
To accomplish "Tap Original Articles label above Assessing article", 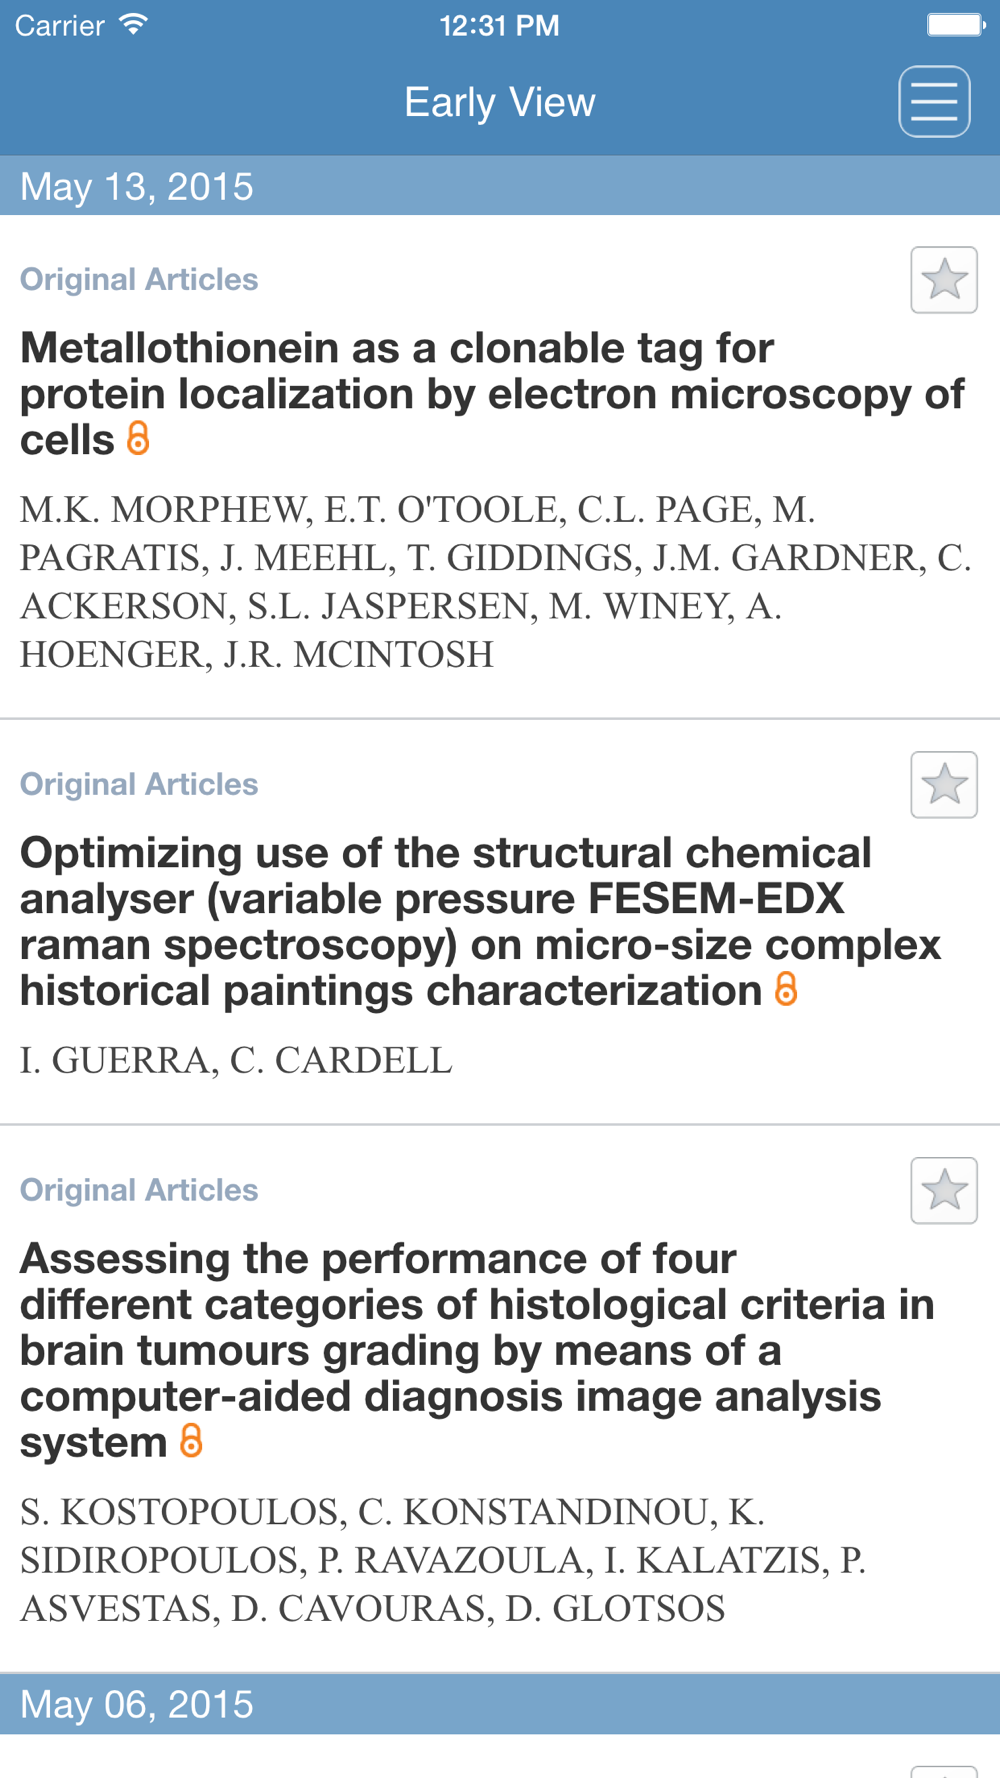I will pos(139,1190).
